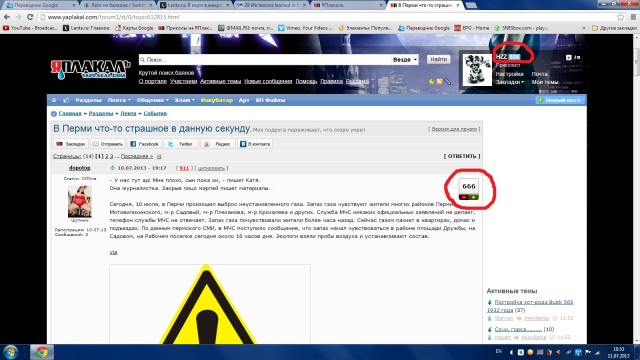
Task: Click the browser Back arrow
Action: click(x=7, y=17)
